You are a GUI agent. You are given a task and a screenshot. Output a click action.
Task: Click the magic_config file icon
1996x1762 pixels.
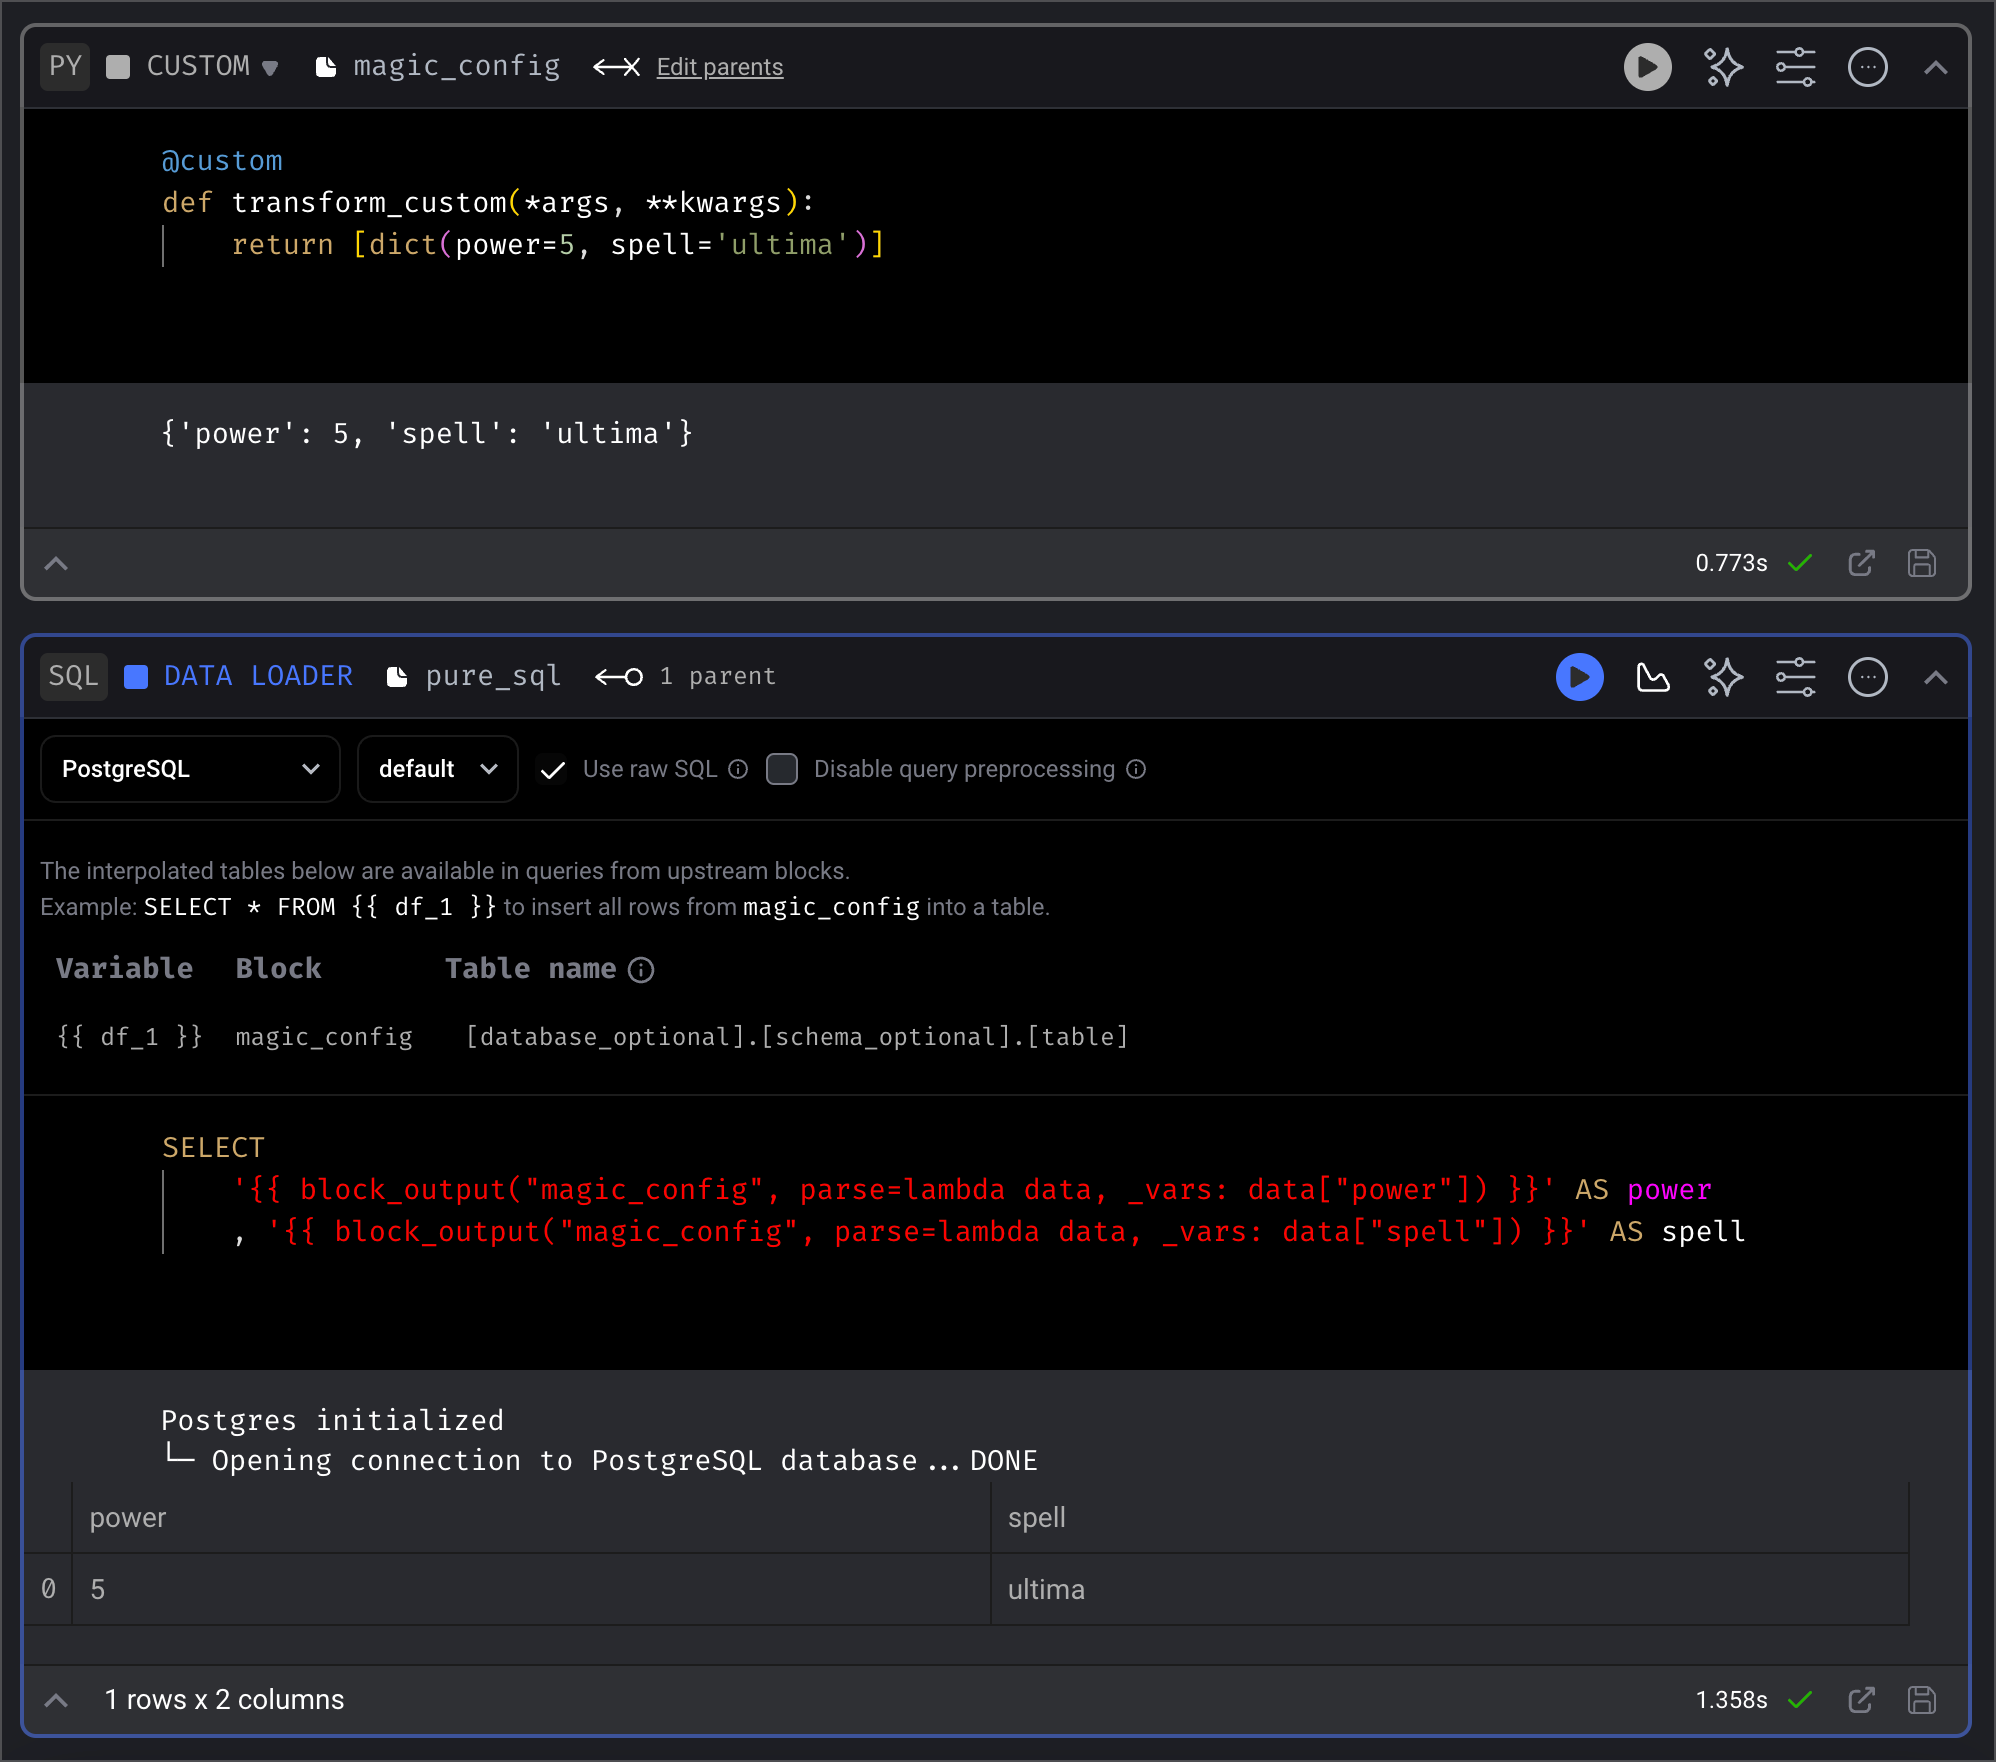click(325, 67)
